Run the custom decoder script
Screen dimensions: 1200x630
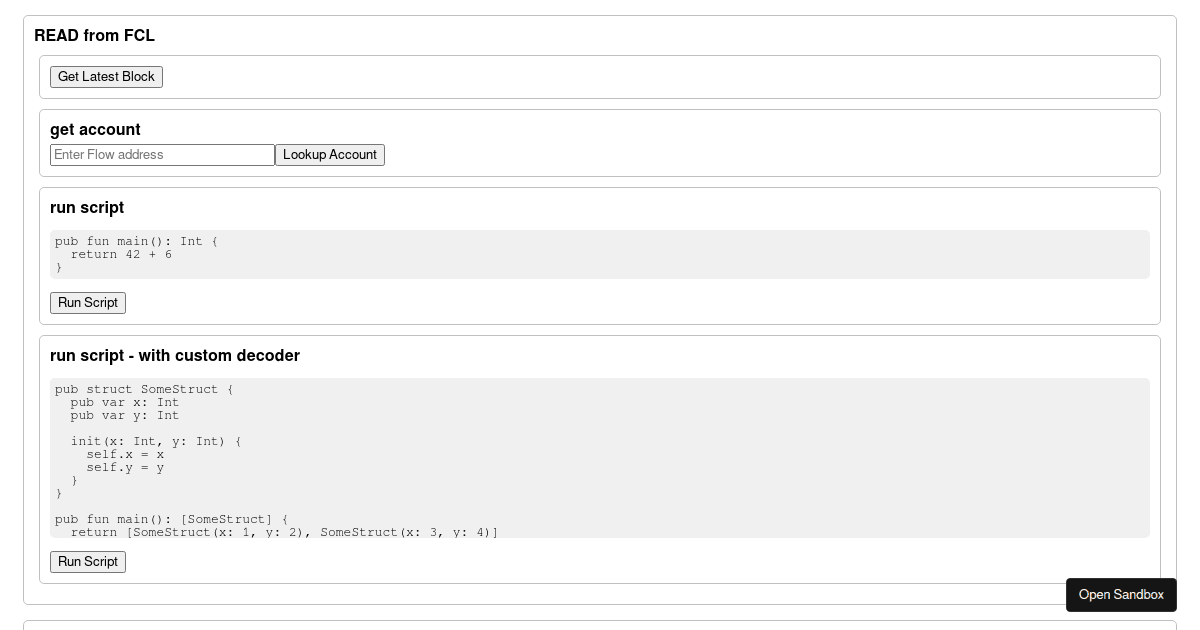coord(87,561)
